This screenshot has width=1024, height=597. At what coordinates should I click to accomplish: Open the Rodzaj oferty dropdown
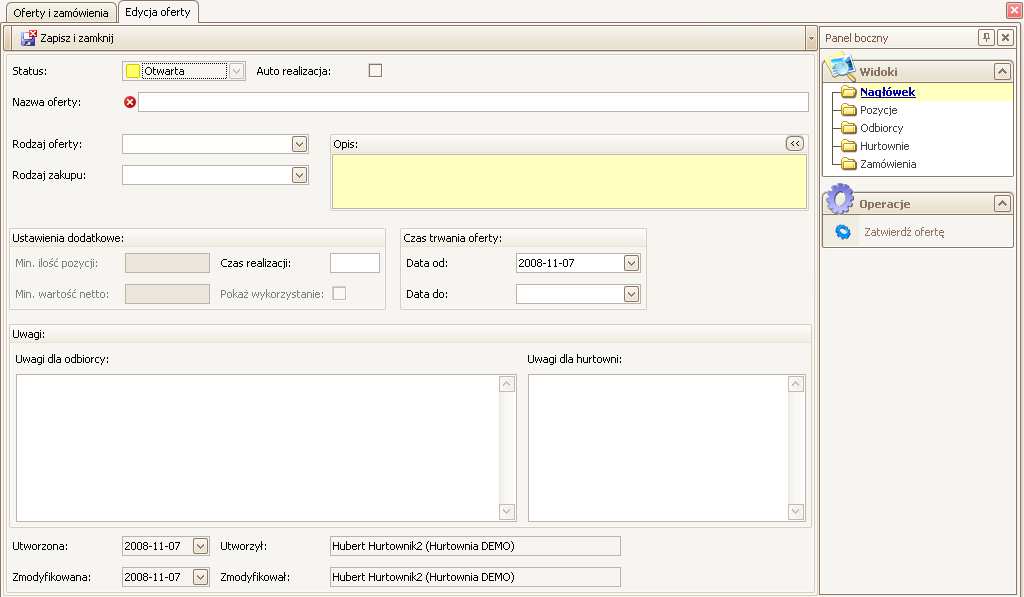click(300, 144)
